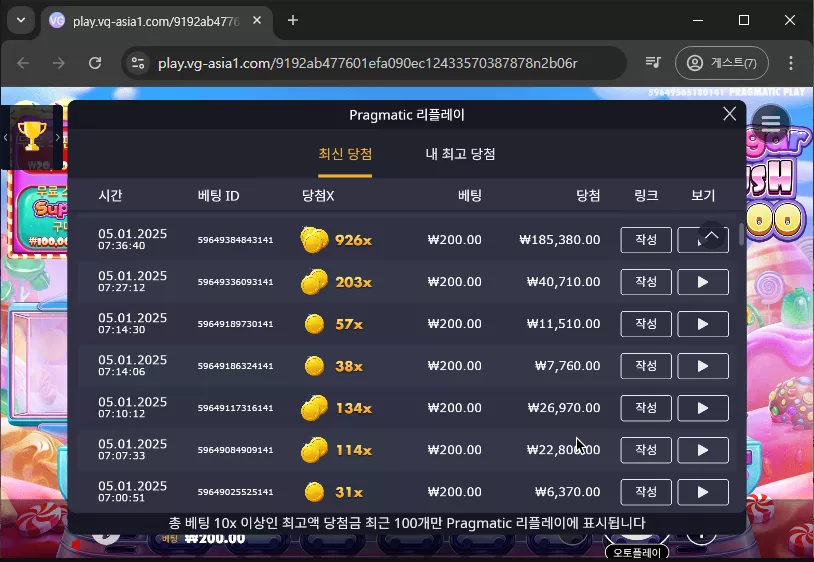Image resolution: width=814 pixels, height=562 pixels.
Task: Go back in browser history
Action: click(23, 63)
